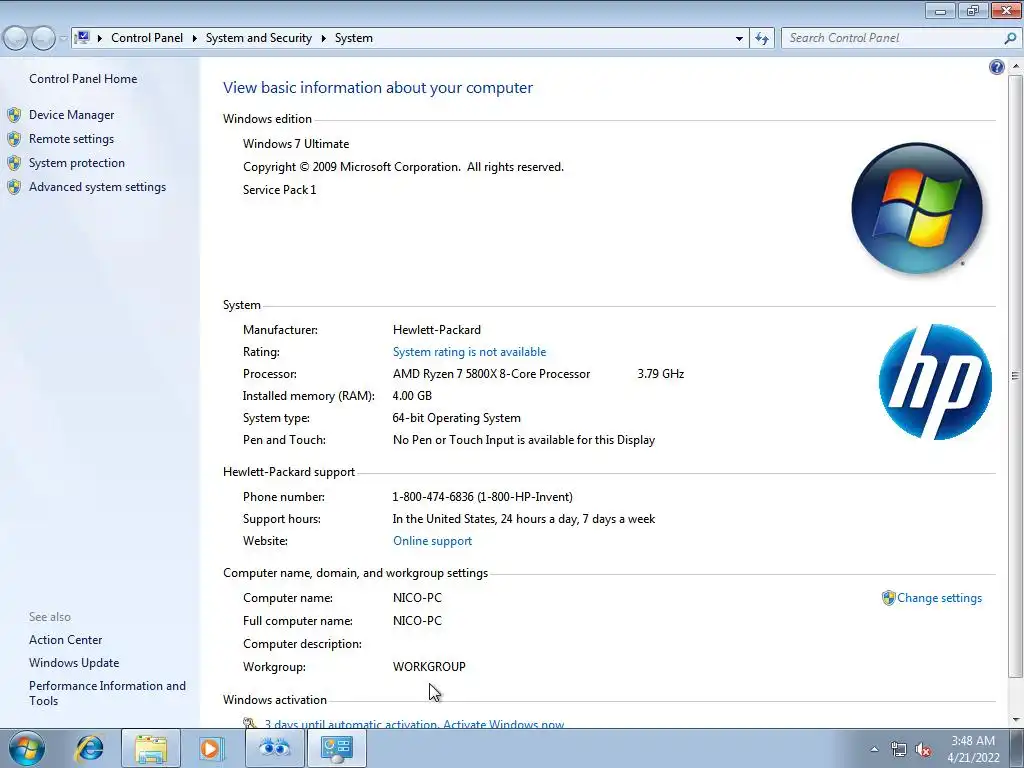Click the Control Panel taskbar button
Screen dimensions: 1024x768
(x=336, y=748)
